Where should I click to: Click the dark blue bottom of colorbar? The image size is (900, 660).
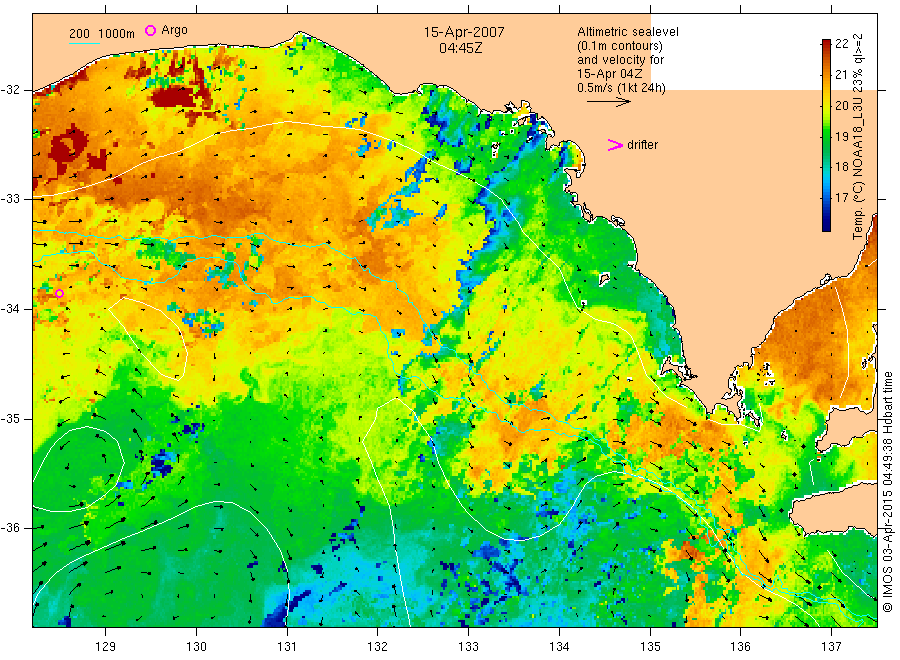(827, 226)
